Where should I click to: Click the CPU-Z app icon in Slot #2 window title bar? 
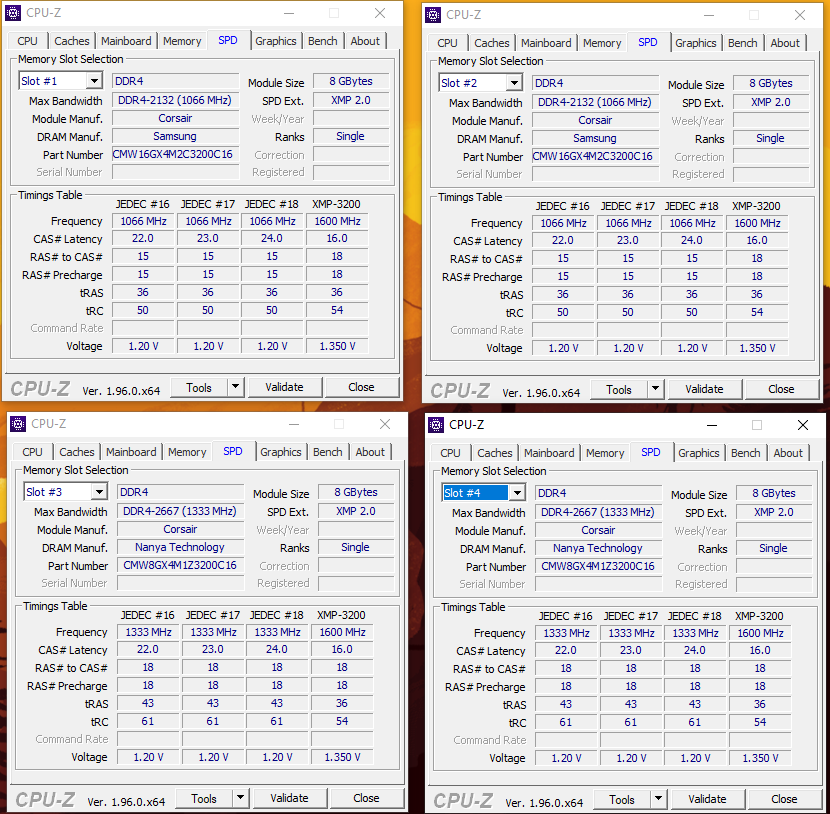pyautogui.click(x=433, y=15)
